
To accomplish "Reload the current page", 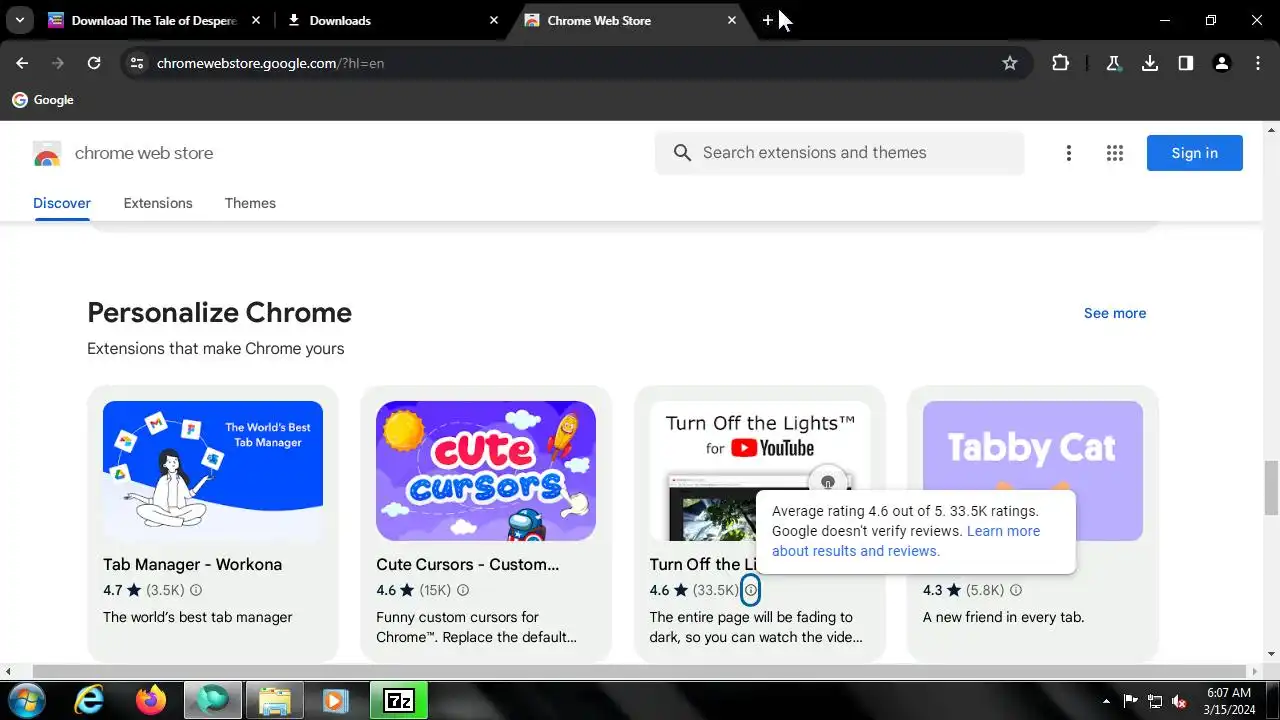I will point(94,63).
